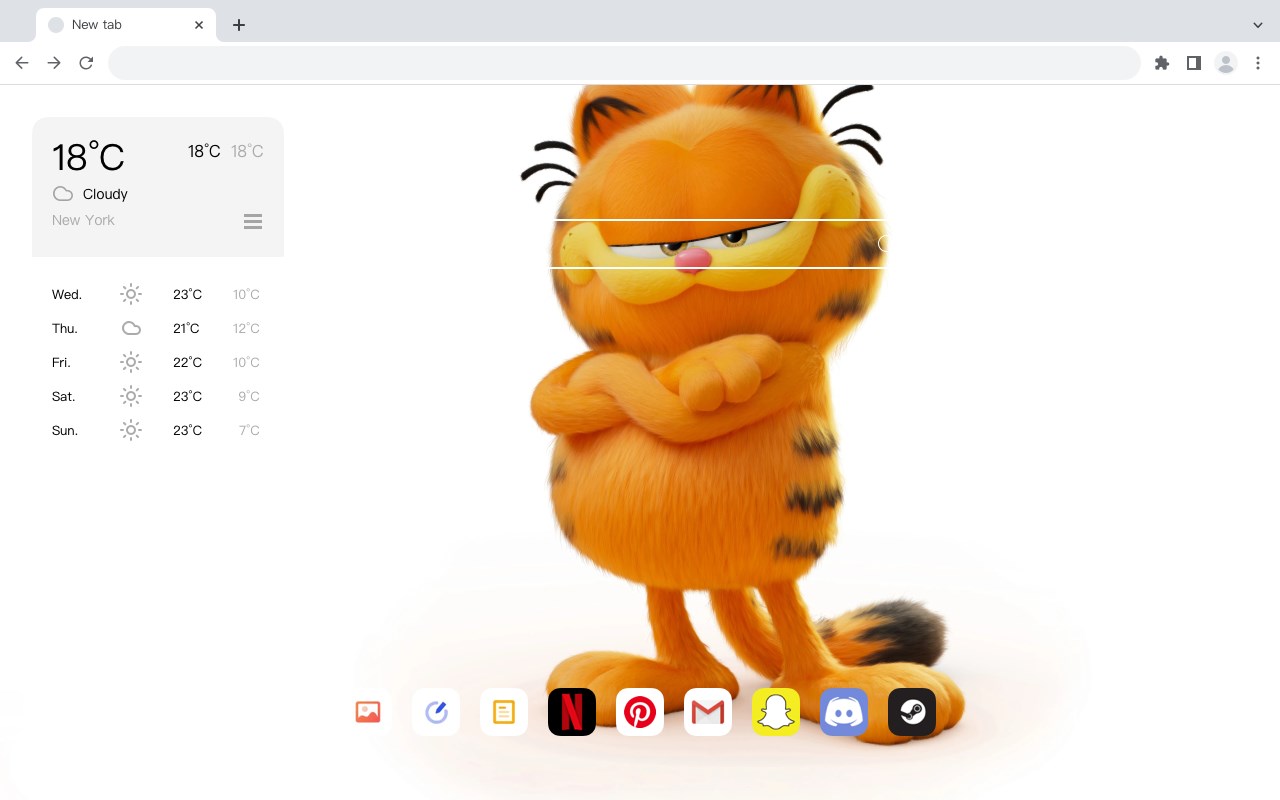
Task: Go back to previous page
Action: [22, 63]
